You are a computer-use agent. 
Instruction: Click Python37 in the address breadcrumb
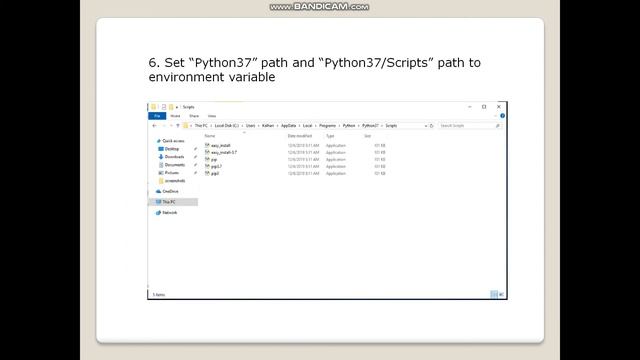(370, 126)
